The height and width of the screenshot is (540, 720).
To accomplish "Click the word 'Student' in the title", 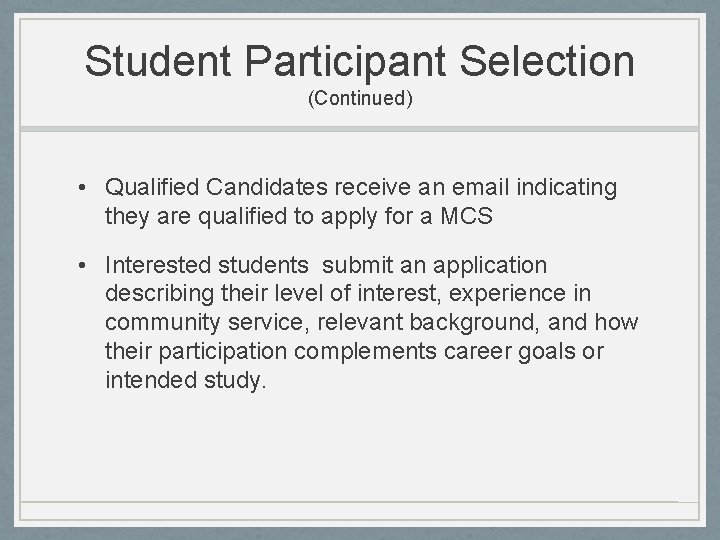I will [x=158, y=60].
